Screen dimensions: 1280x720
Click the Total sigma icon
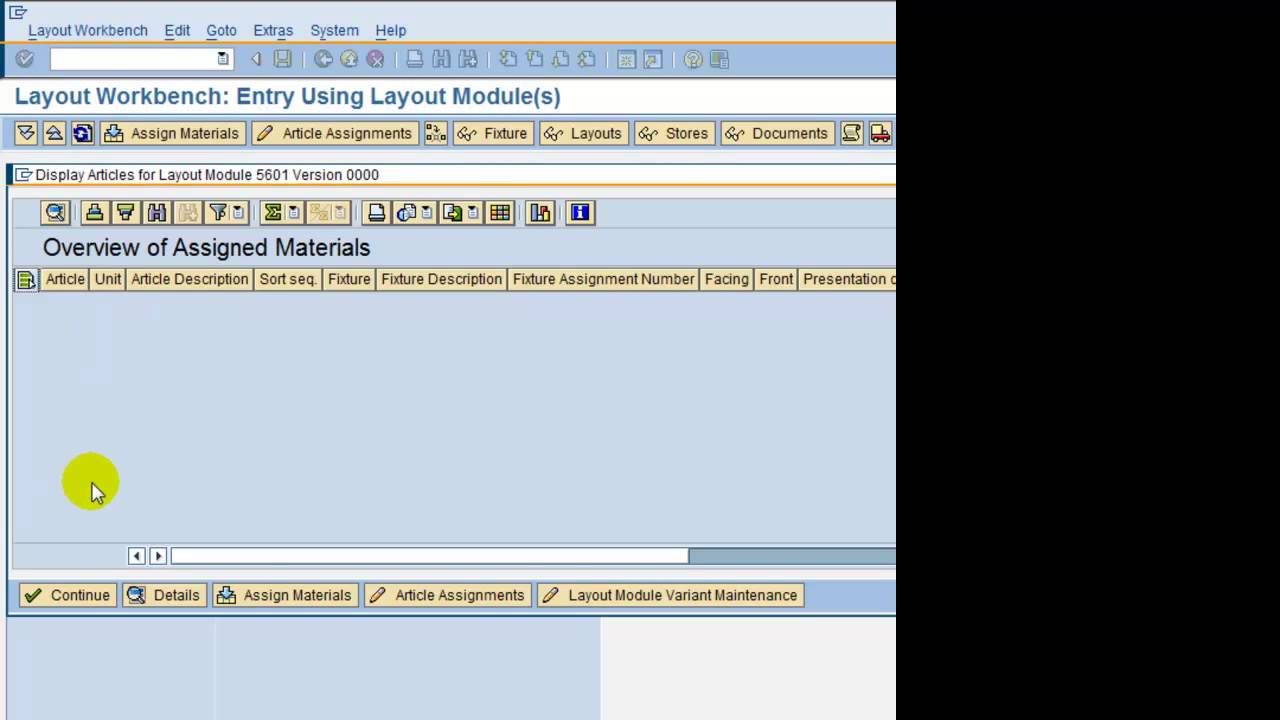point(272,212)
